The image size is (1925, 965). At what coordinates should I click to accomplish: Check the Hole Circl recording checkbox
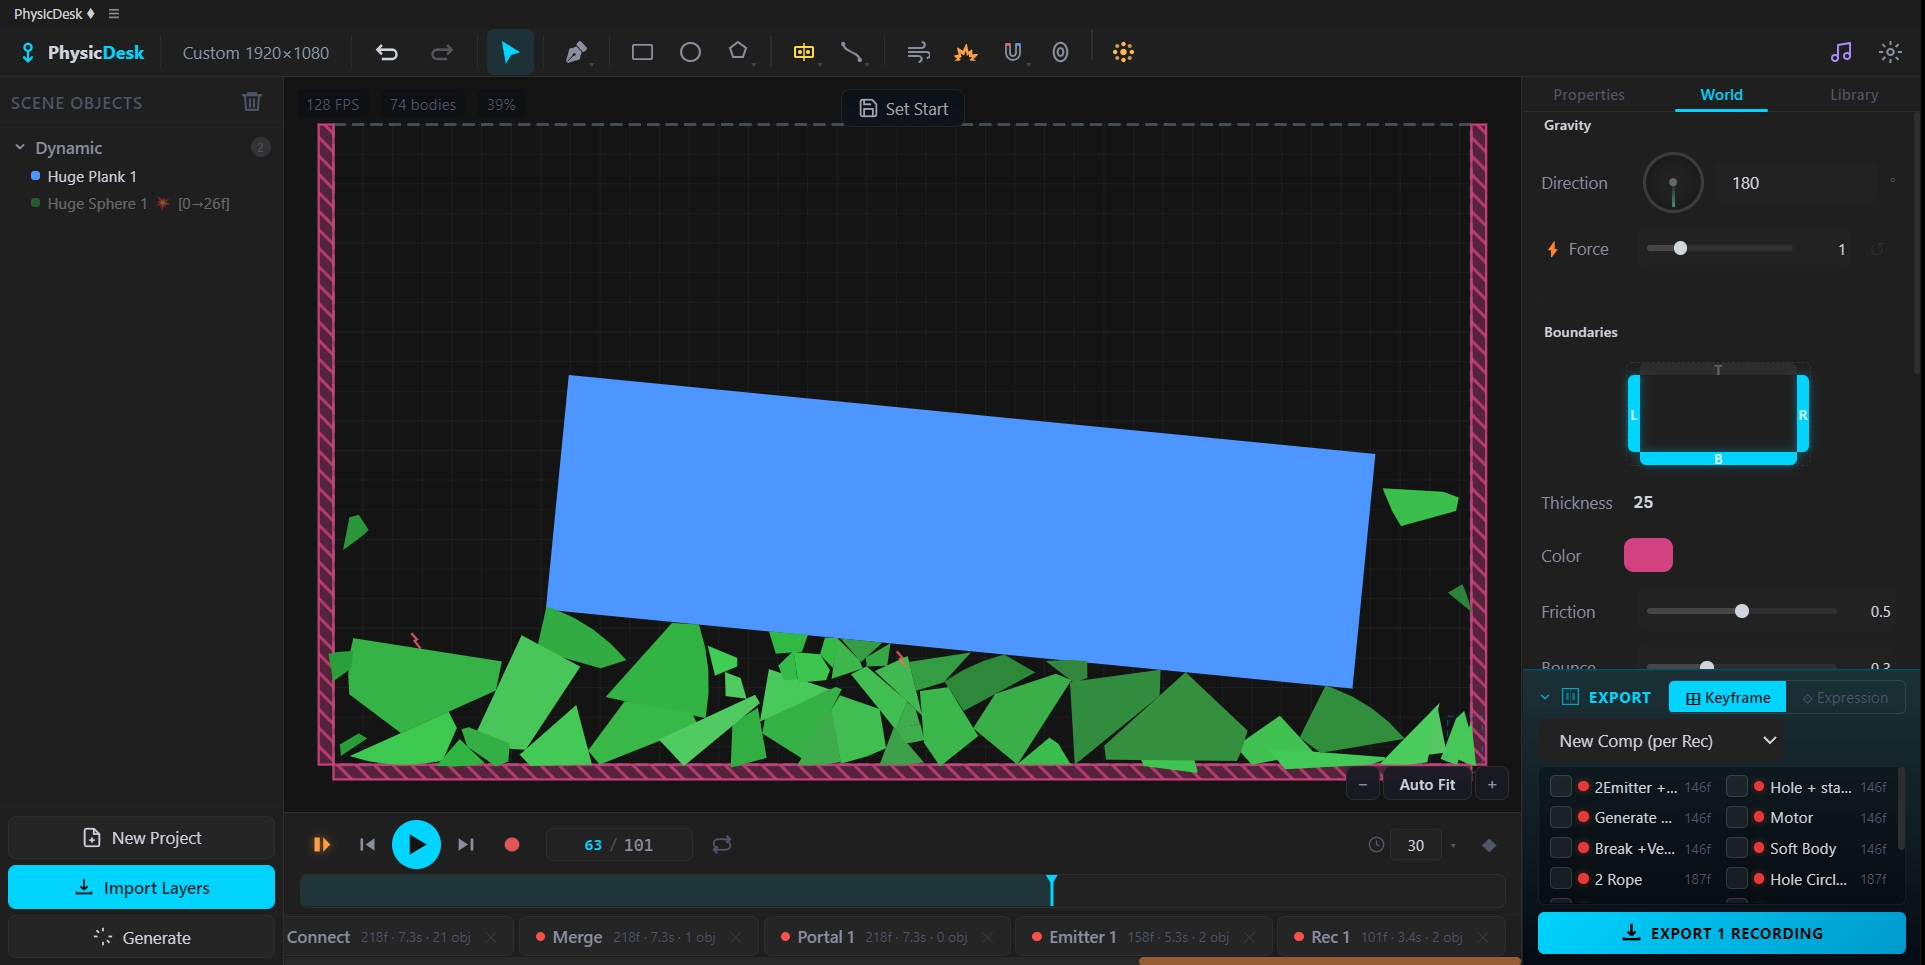[1737, 879]
